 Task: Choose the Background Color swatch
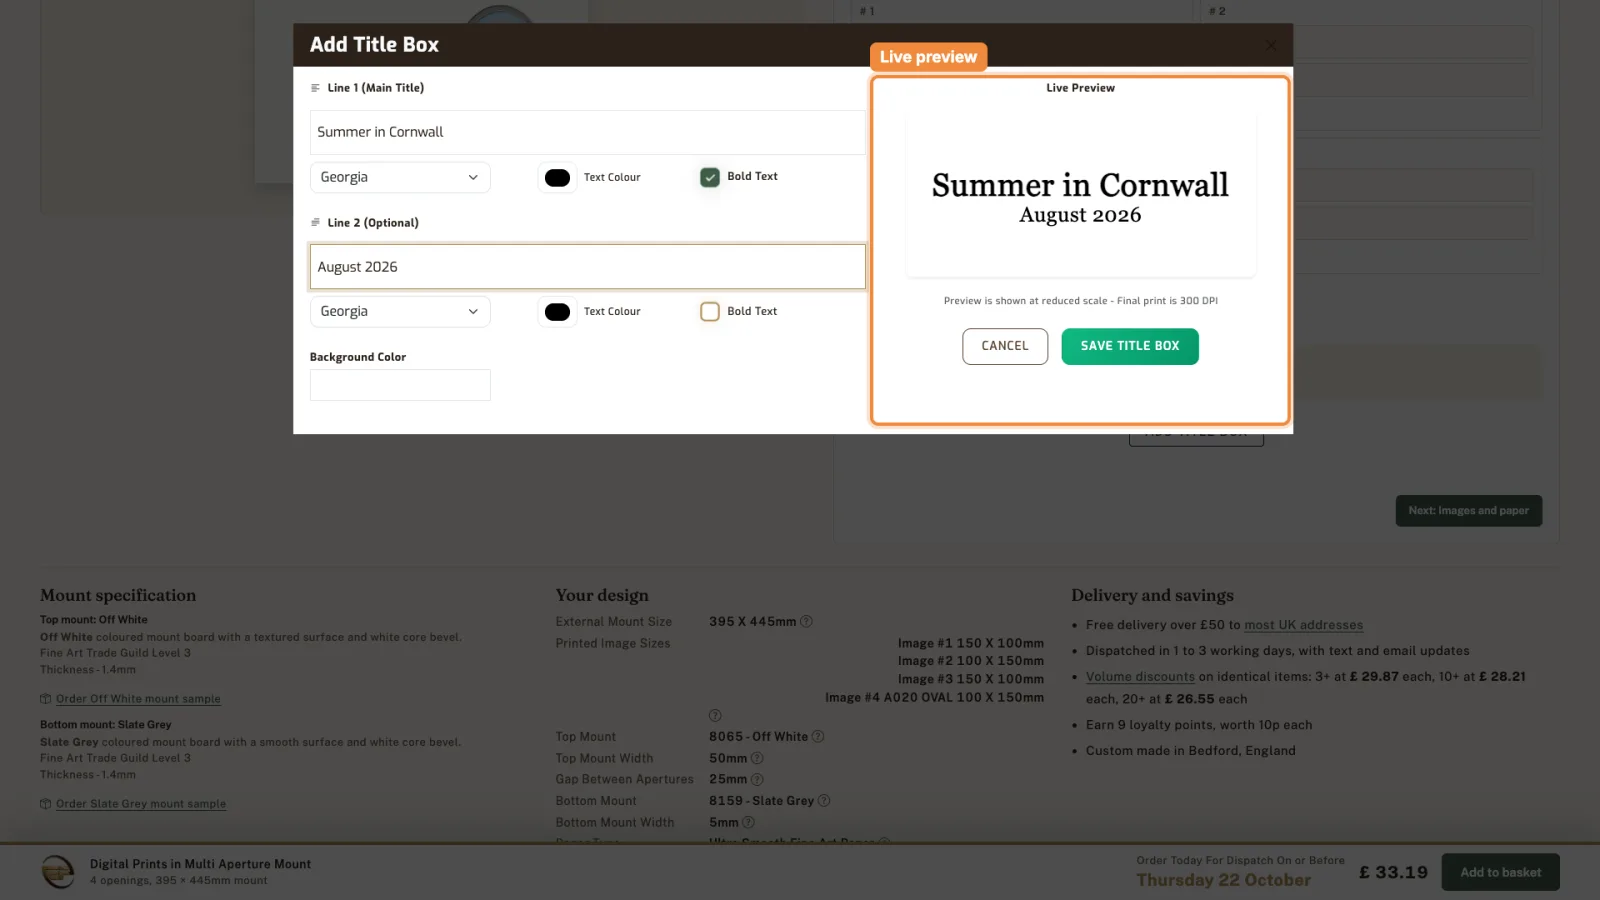[x=400, y=385]
